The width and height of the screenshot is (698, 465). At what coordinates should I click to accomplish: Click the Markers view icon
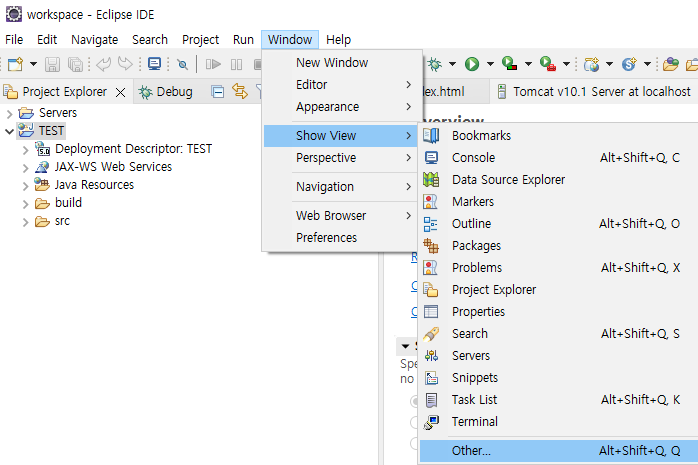(x=430, y=202)
